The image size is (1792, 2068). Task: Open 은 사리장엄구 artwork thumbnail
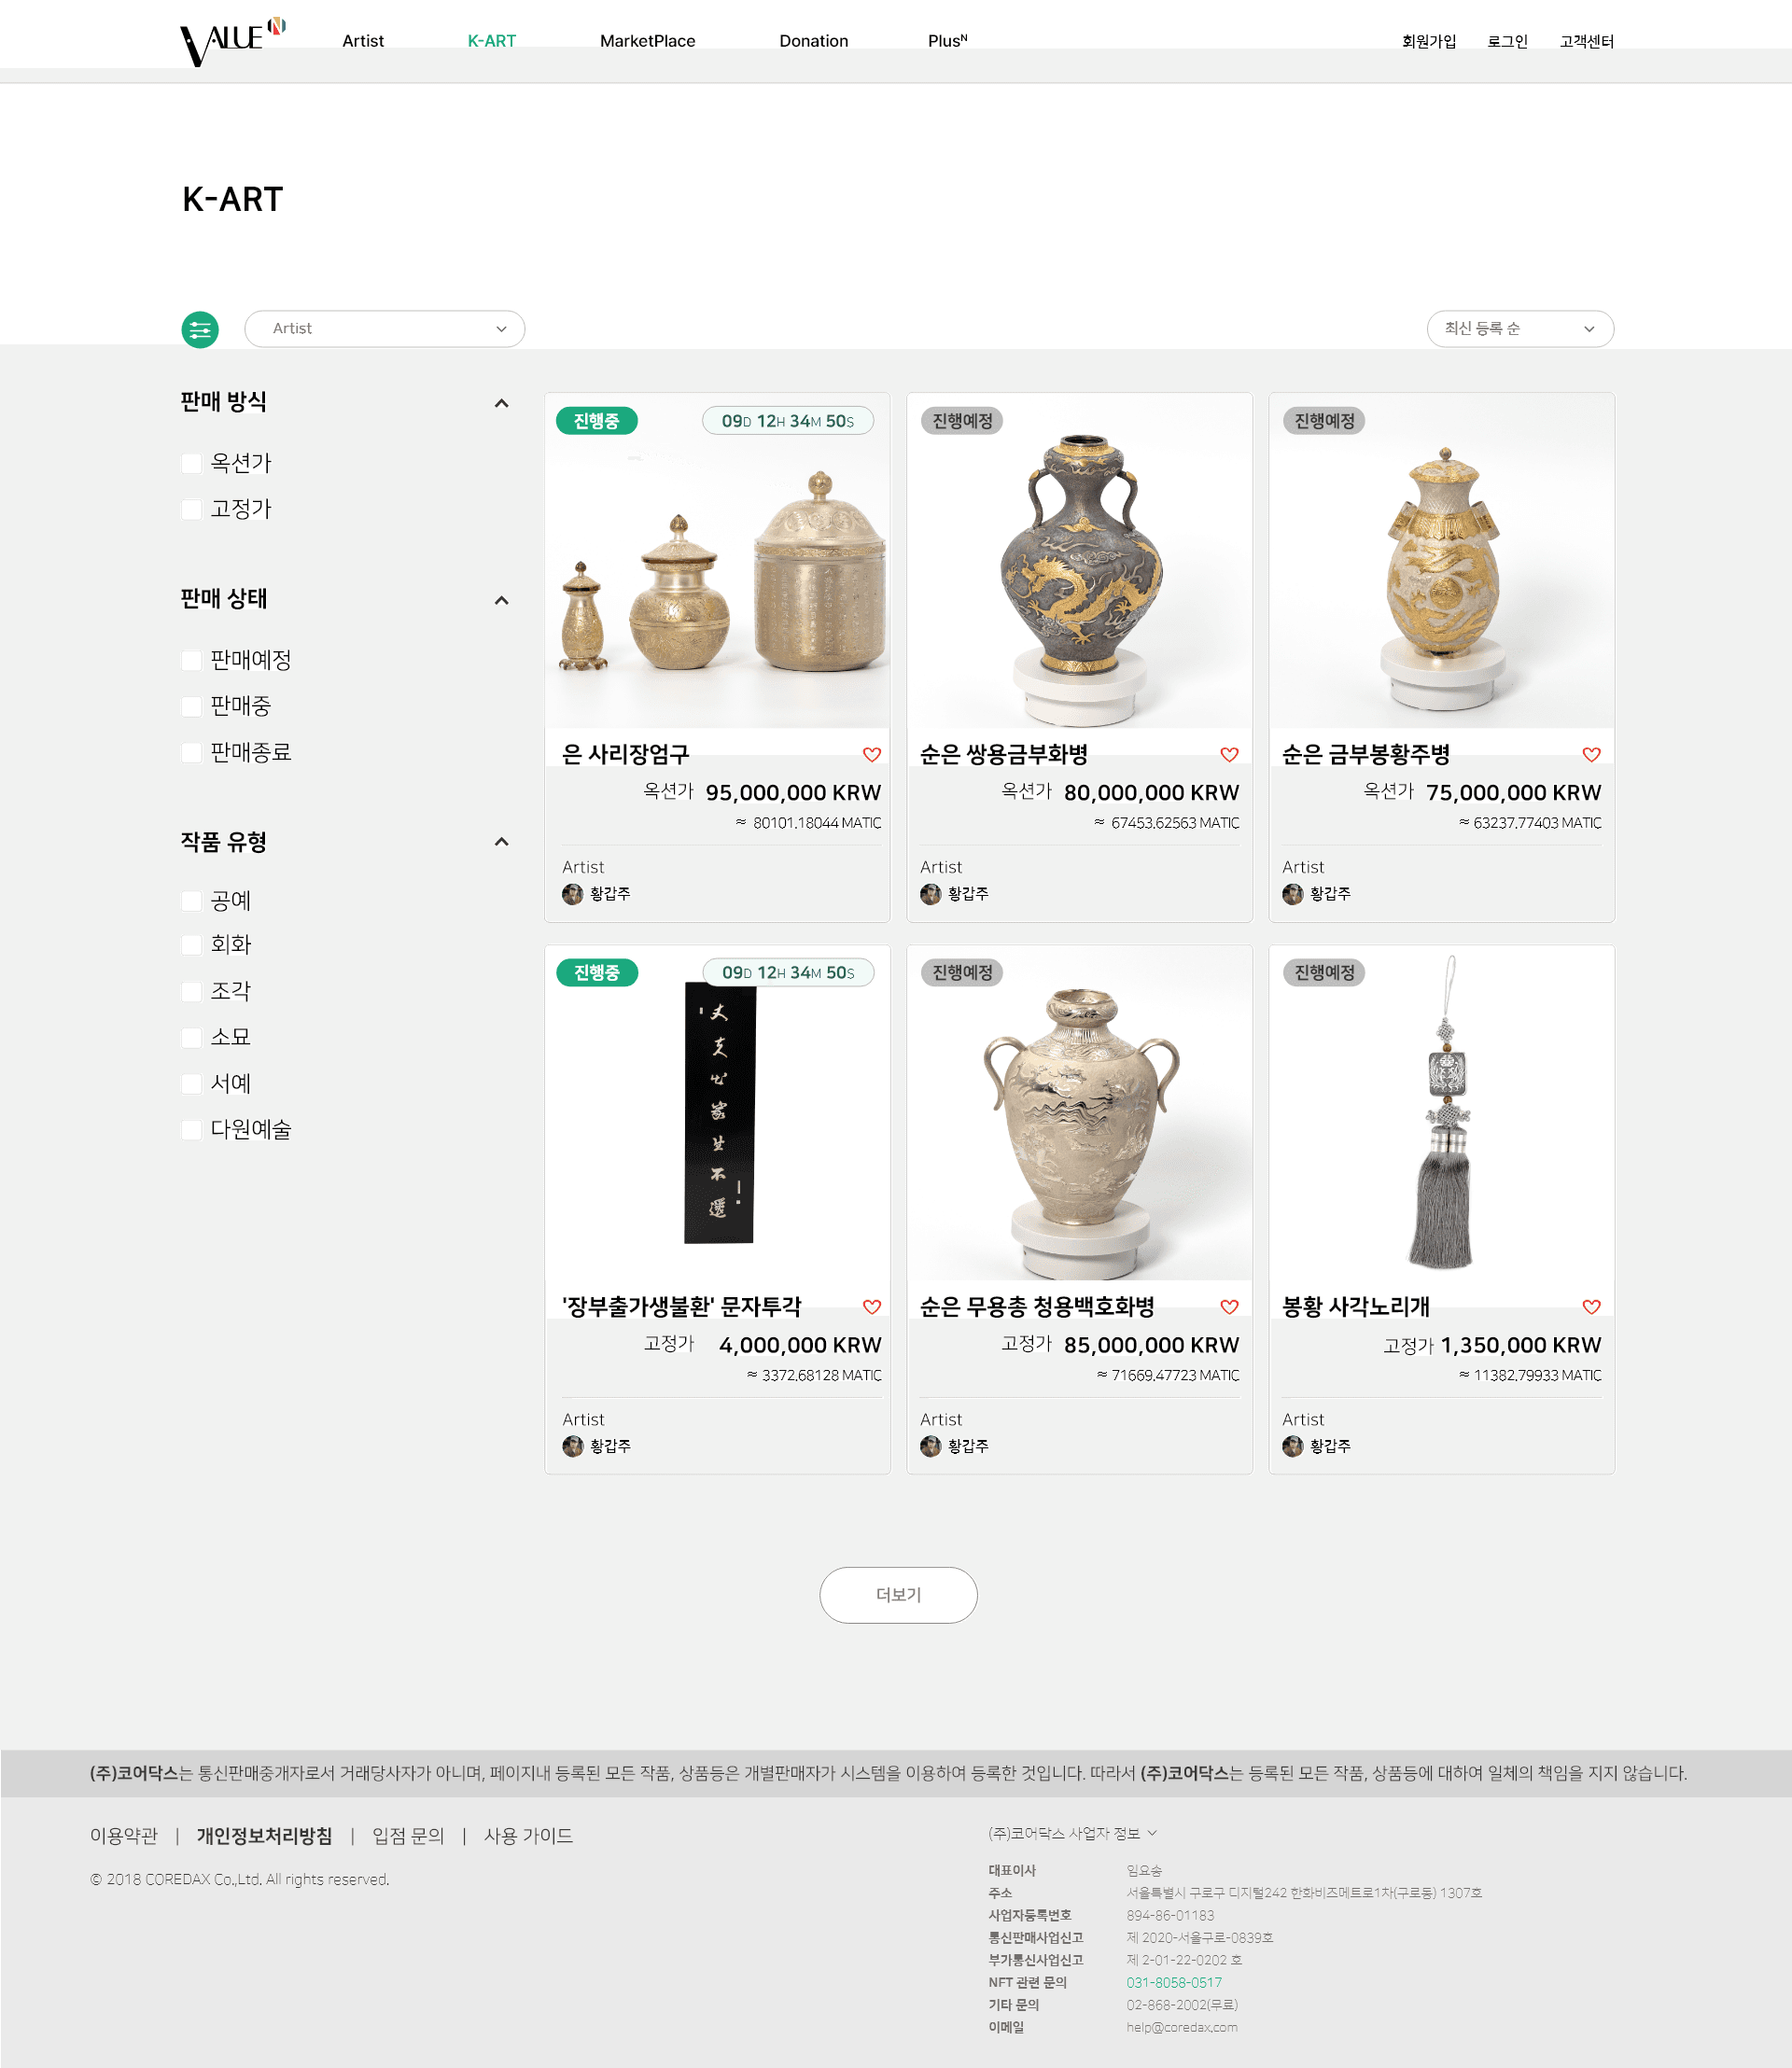(717, 561)
